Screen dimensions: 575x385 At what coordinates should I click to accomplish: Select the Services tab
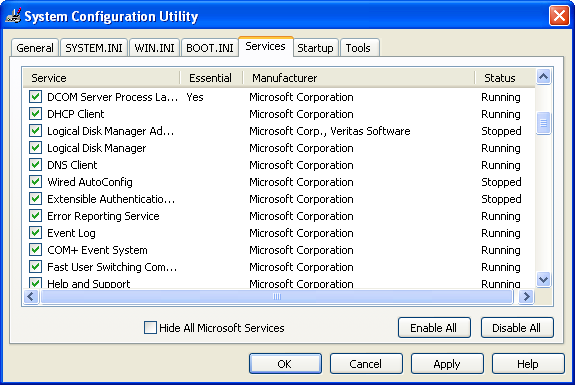(265, 47)
